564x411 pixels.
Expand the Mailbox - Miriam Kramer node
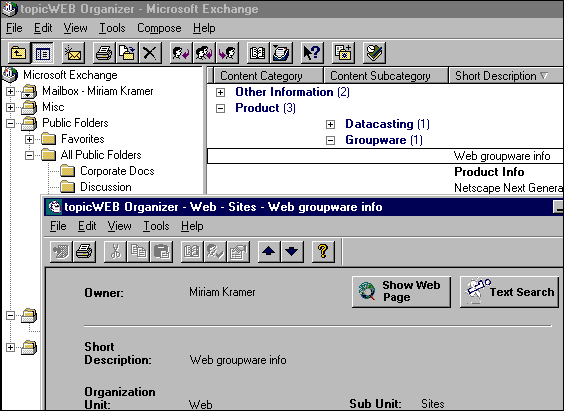pos(10,91)
